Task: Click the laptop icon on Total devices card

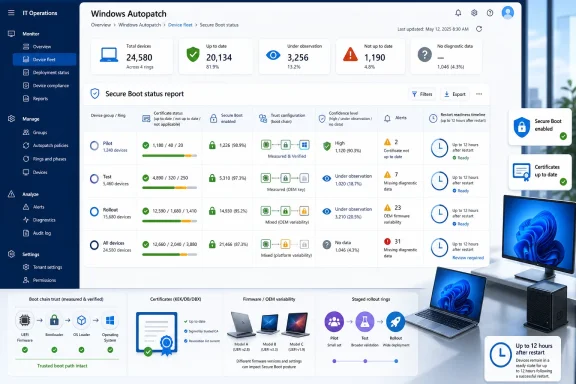Action: click(109, 55)
